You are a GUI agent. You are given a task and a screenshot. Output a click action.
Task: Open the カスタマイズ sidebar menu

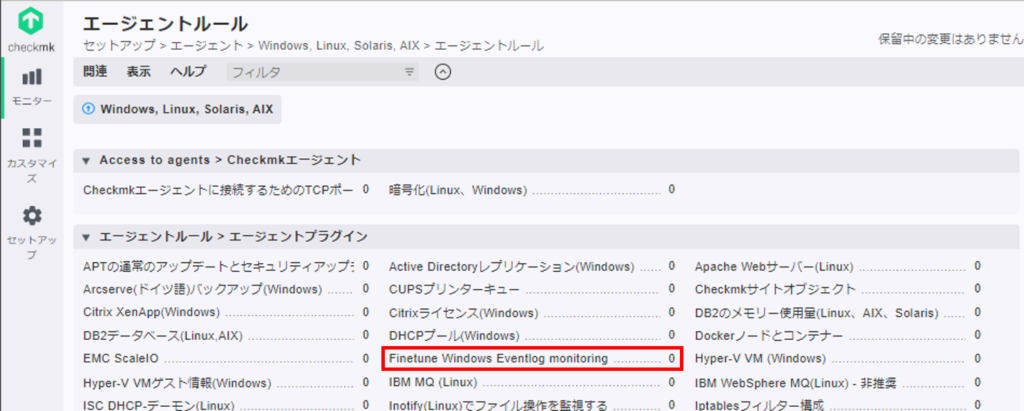coord(32,156)
